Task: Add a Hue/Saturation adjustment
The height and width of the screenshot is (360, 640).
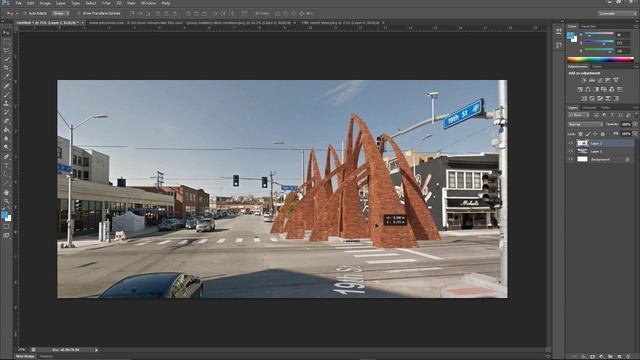Action: click(x=580, y=89)
